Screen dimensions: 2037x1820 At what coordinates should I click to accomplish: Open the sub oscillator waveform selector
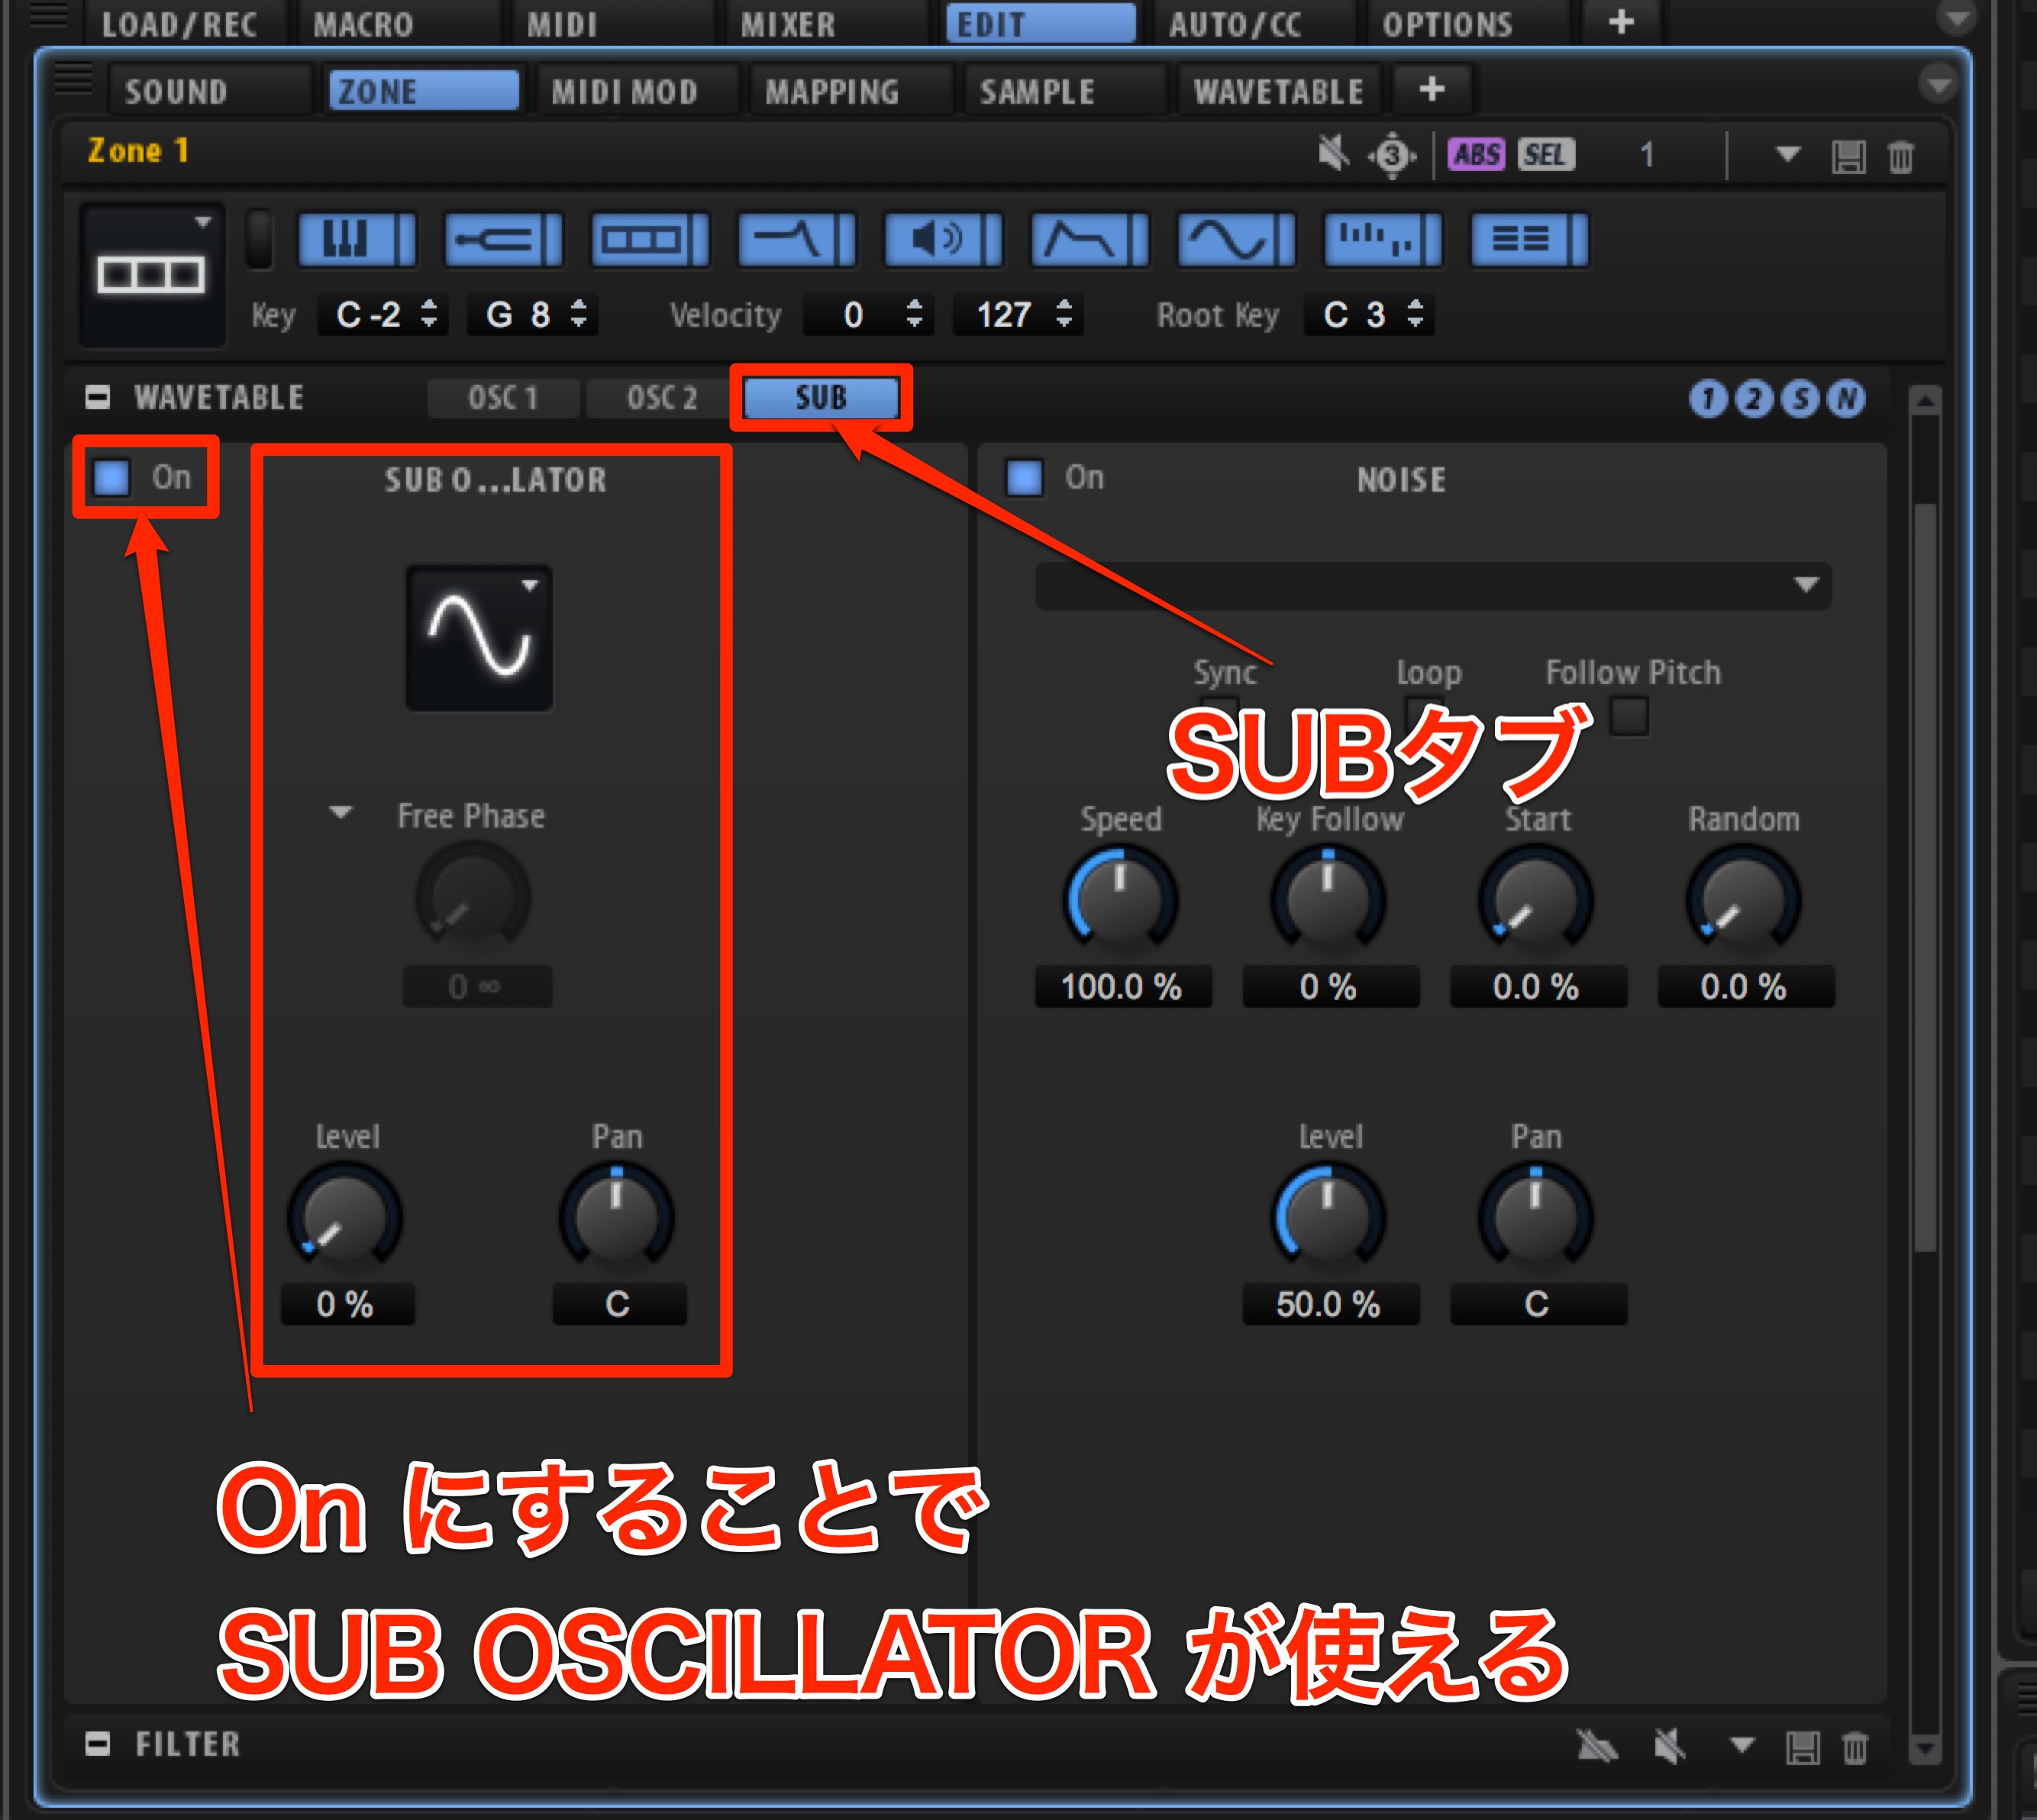click(479, 638)
